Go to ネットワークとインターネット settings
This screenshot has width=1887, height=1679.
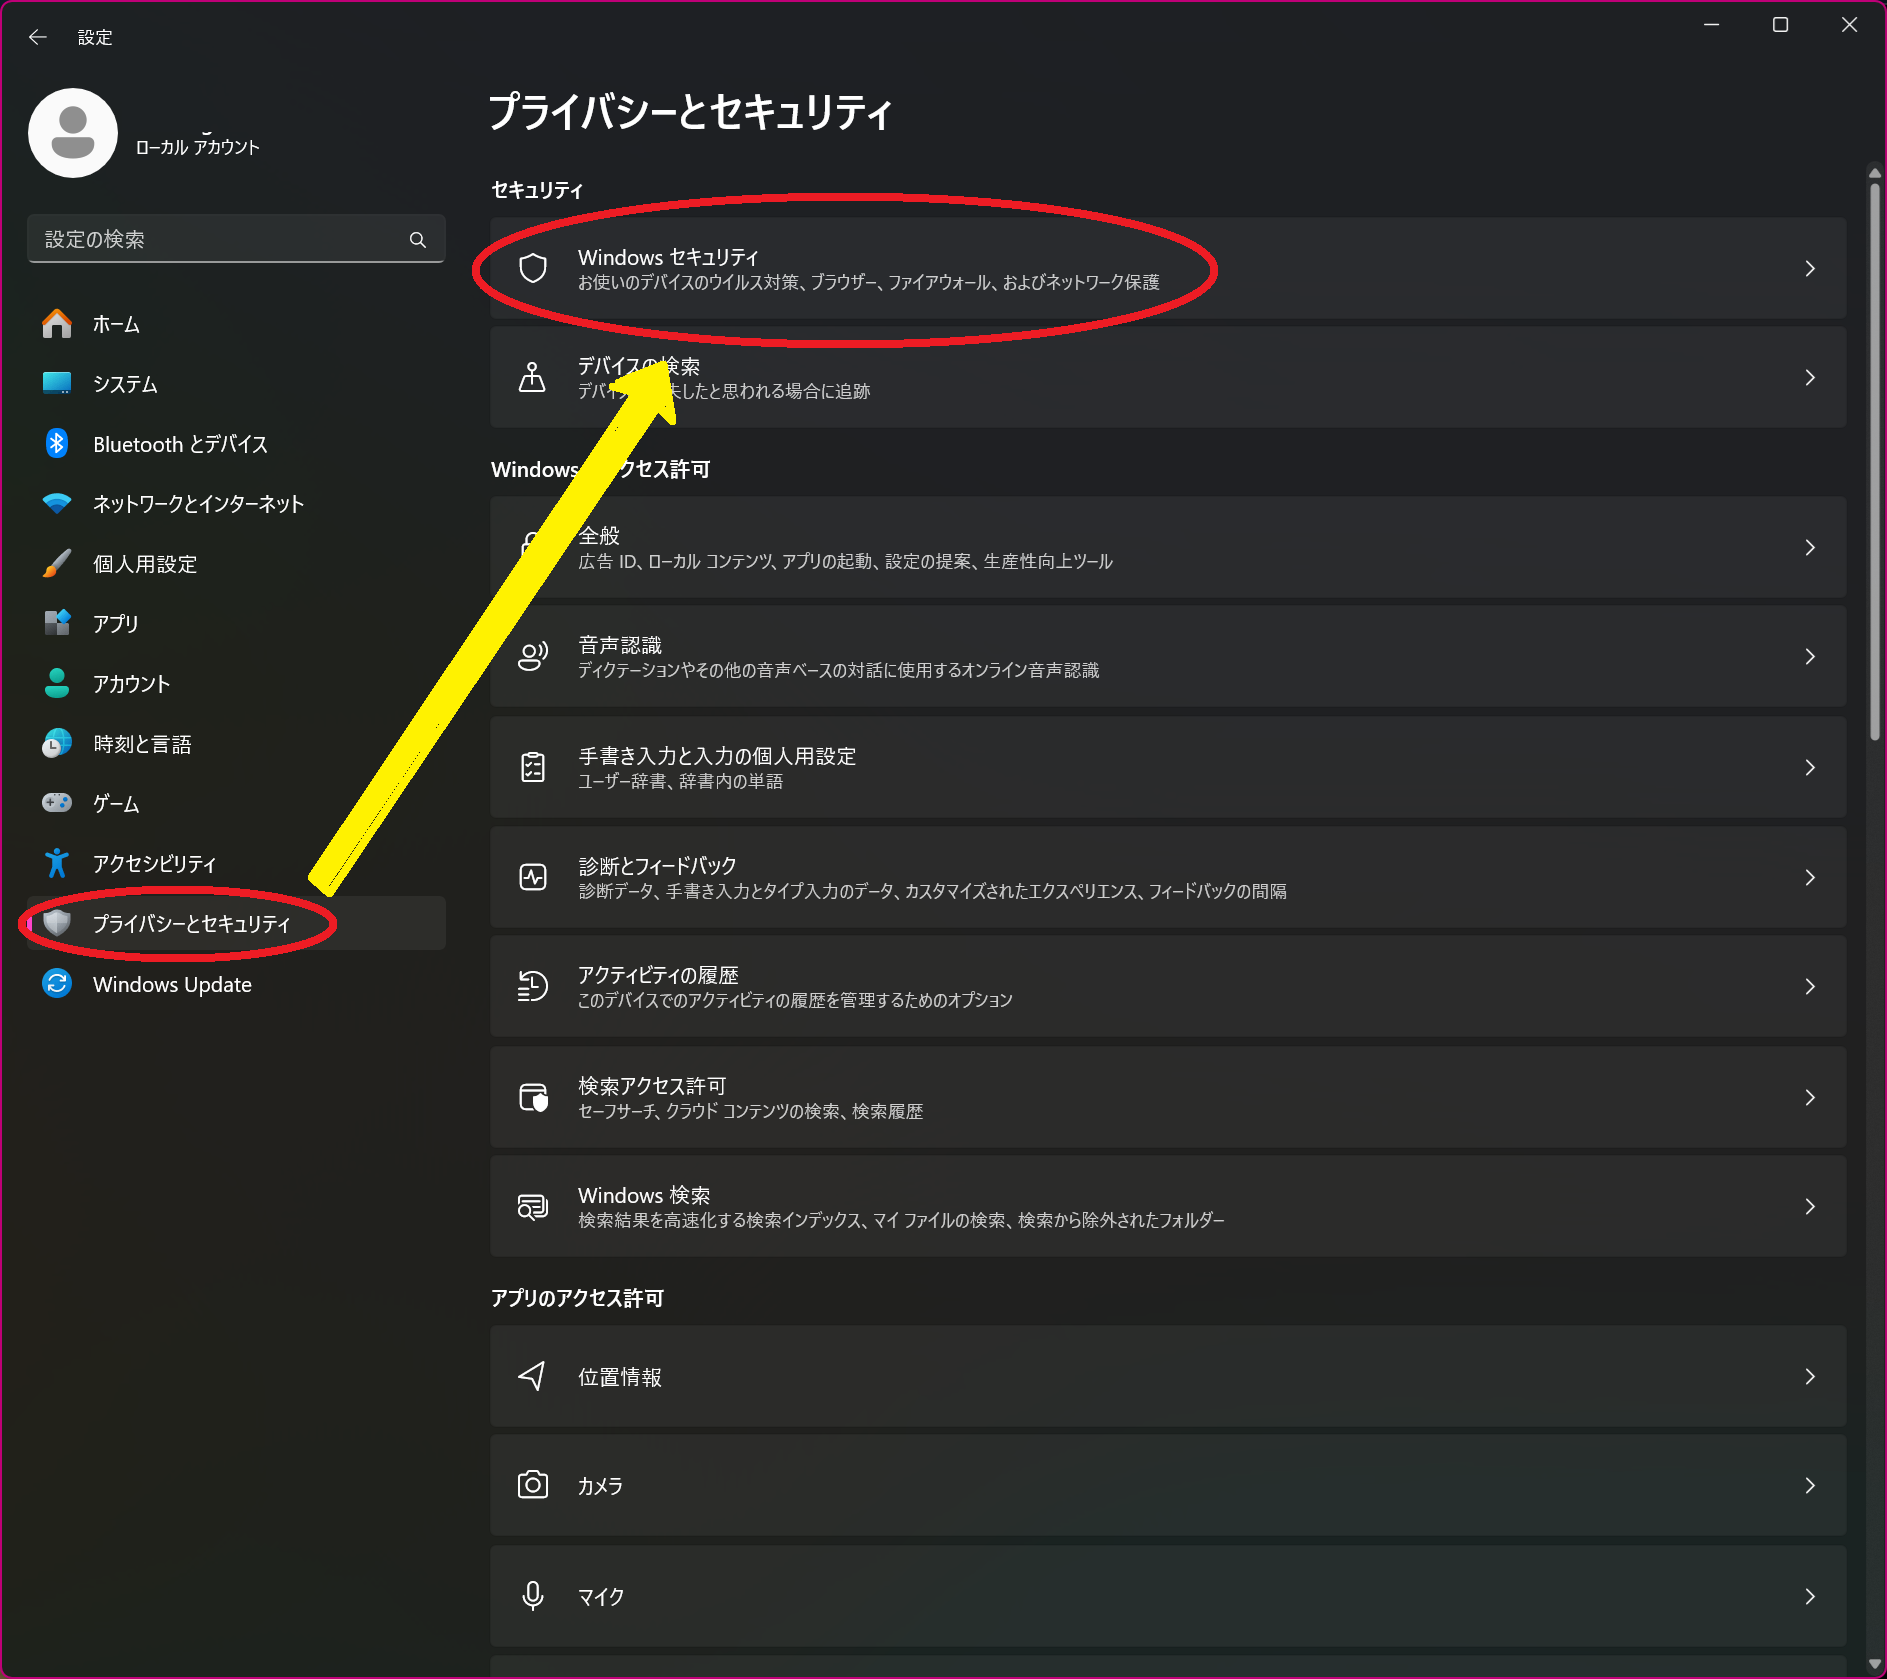pos(198,504)
